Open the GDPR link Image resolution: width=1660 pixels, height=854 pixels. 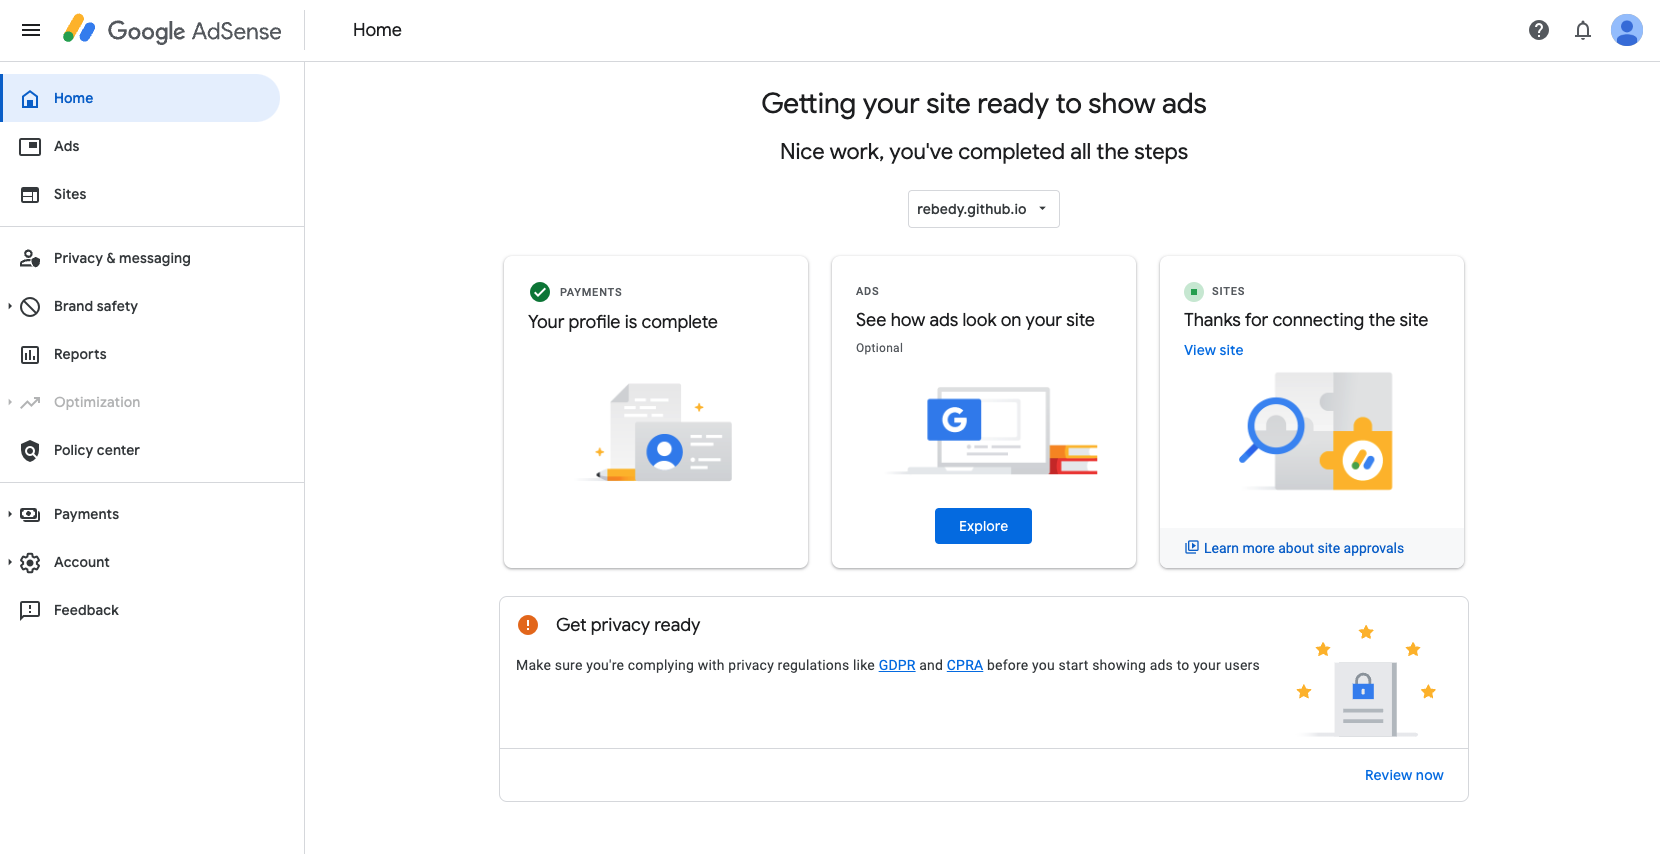897,665
